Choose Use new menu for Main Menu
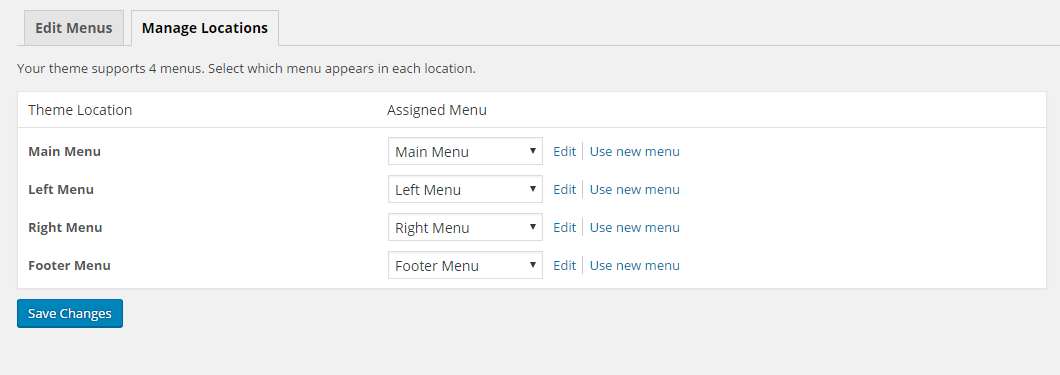This screenshot has width=1060, height=375. click(635, 151)
